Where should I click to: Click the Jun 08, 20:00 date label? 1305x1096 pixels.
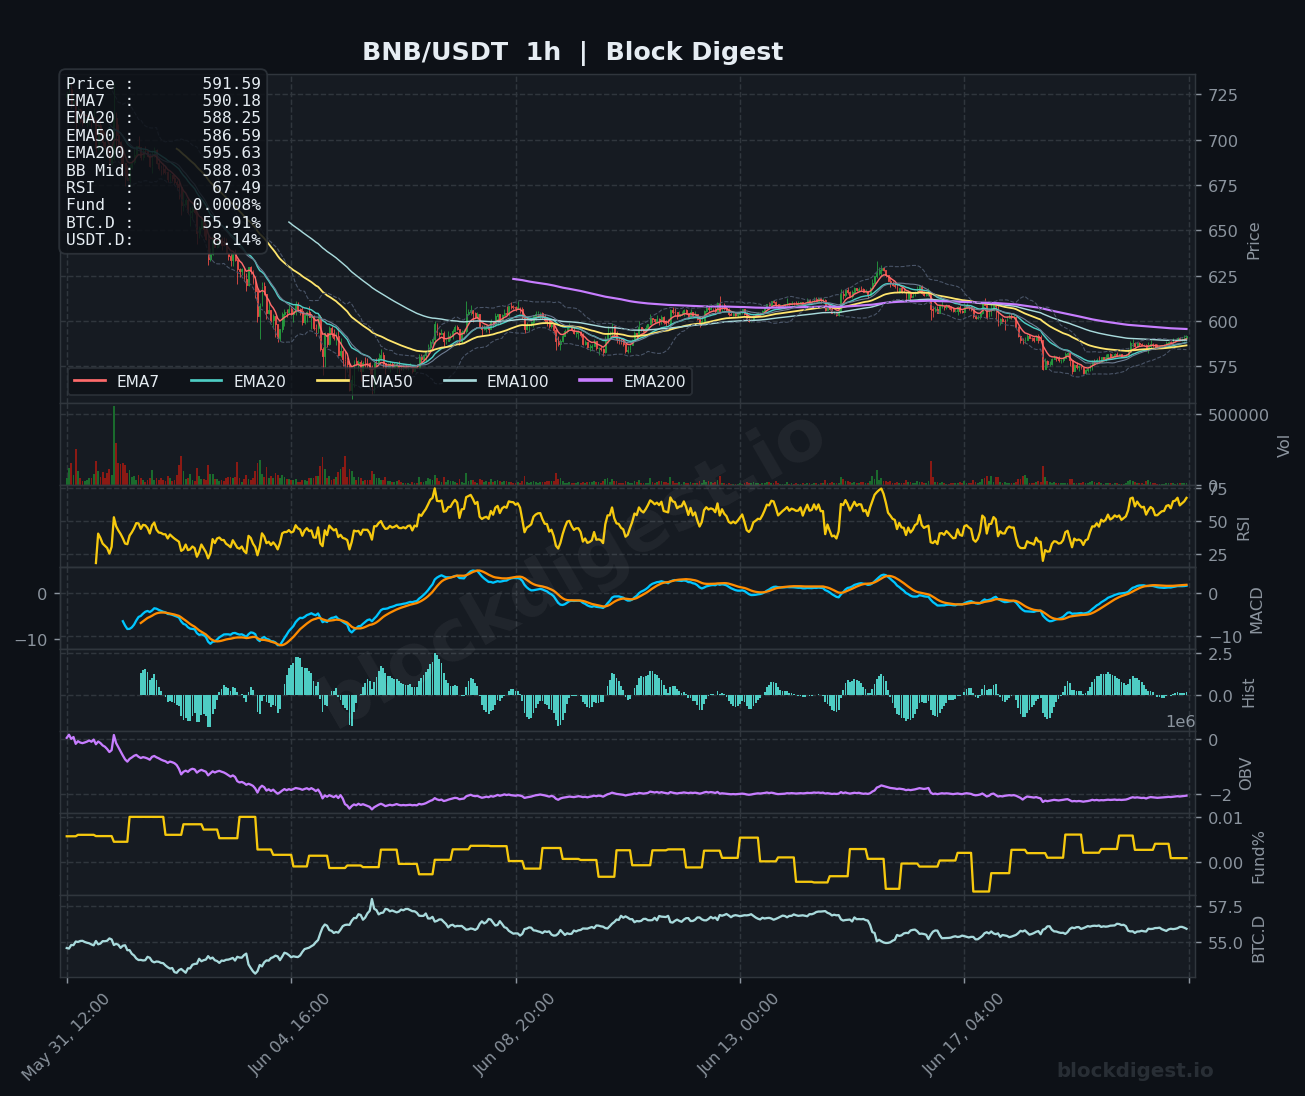click(514, 1035)
